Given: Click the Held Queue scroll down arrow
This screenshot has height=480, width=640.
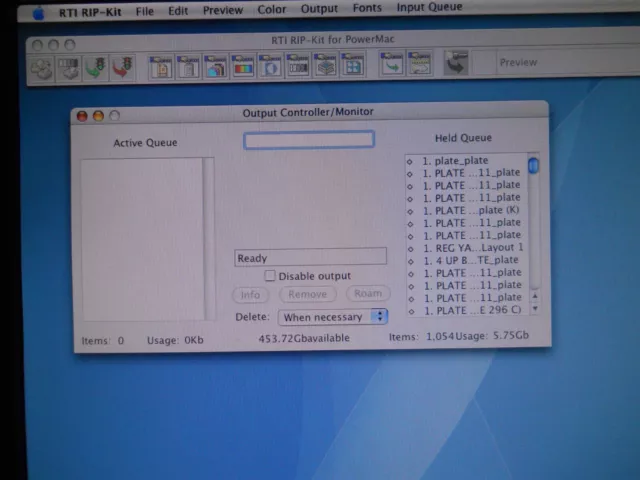Looking at the screenshot, I should point(535,309).
